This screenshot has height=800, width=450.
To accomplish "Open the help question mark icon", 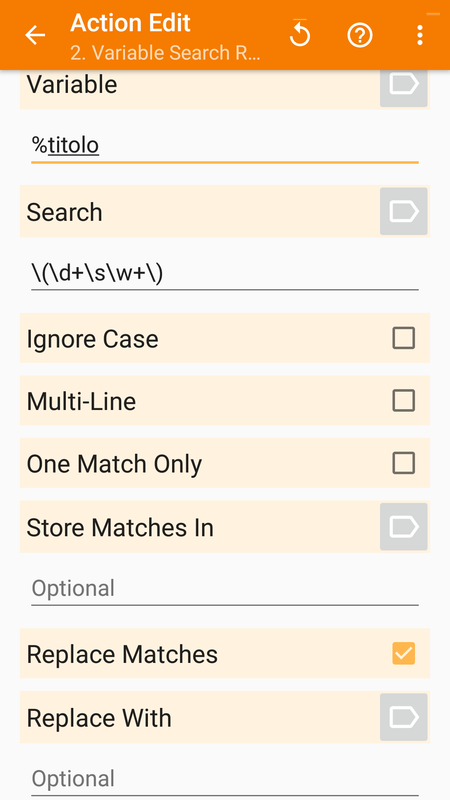I will coord(360,35).
